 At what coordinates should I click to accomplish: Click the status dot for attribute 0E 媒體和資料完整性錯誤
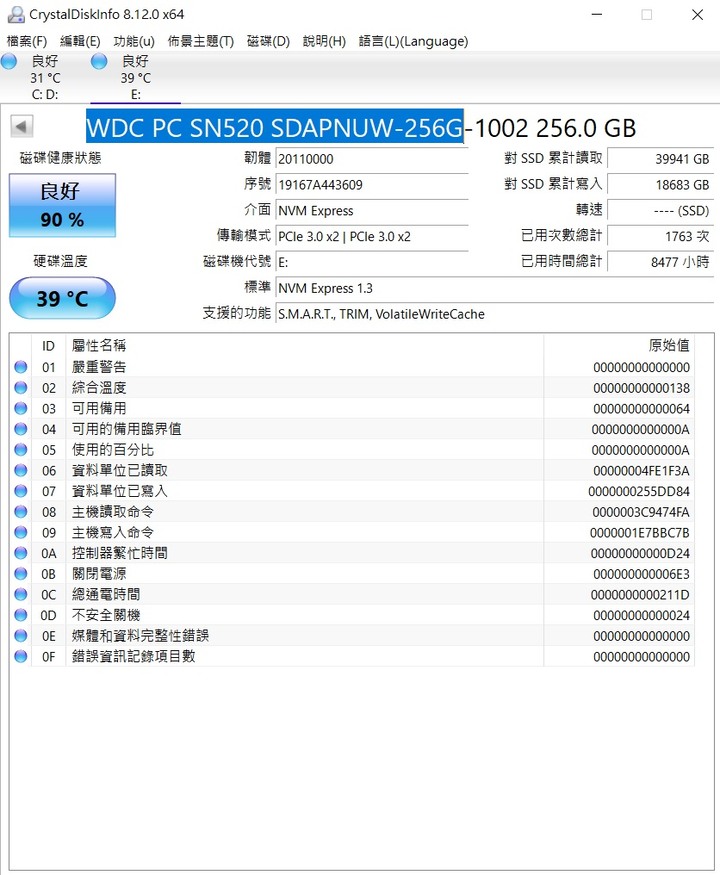pos(21,635)
